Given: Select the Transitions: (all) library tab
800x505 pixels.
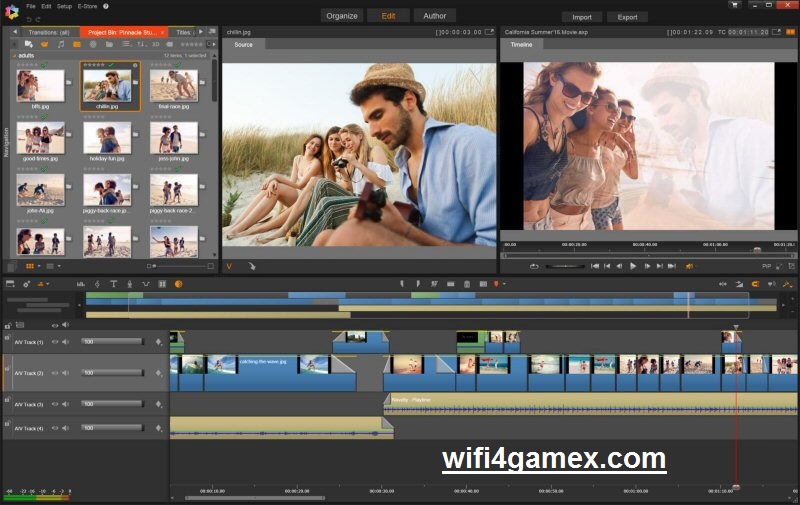Looking at the screenshot, I should [49, 32].
